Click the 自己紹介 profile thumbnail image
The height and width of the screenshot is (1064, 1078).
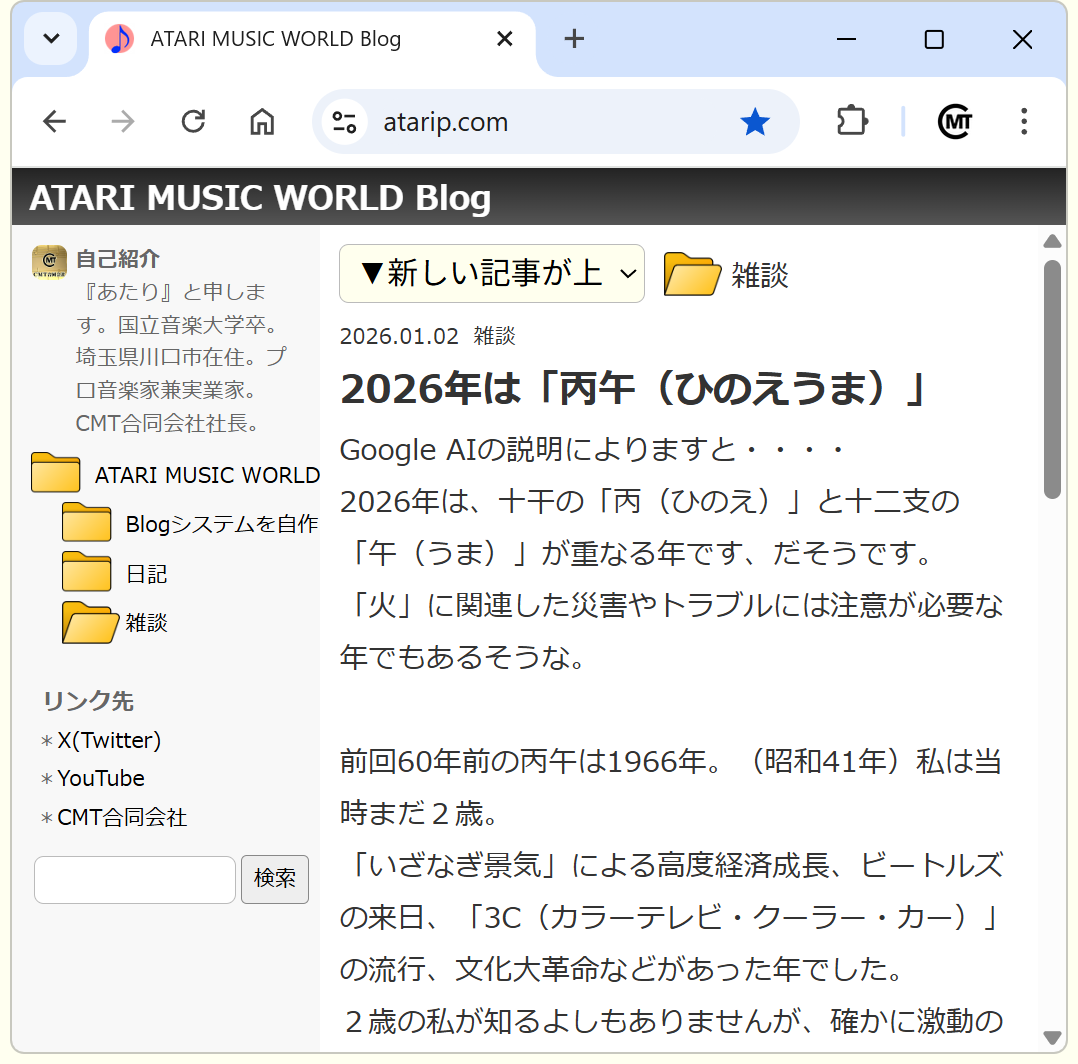coord(49,261)
